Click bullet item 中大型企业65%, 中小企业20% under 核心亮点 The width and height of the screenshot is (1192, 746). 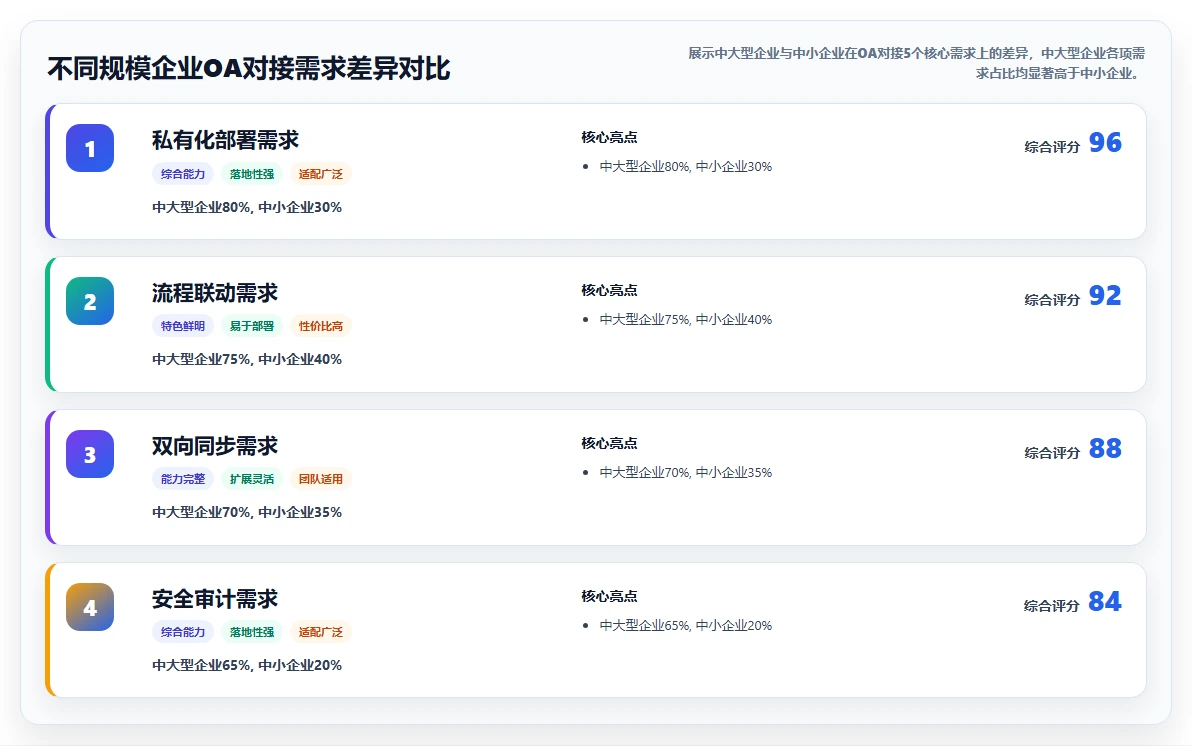tap(686, 625)
